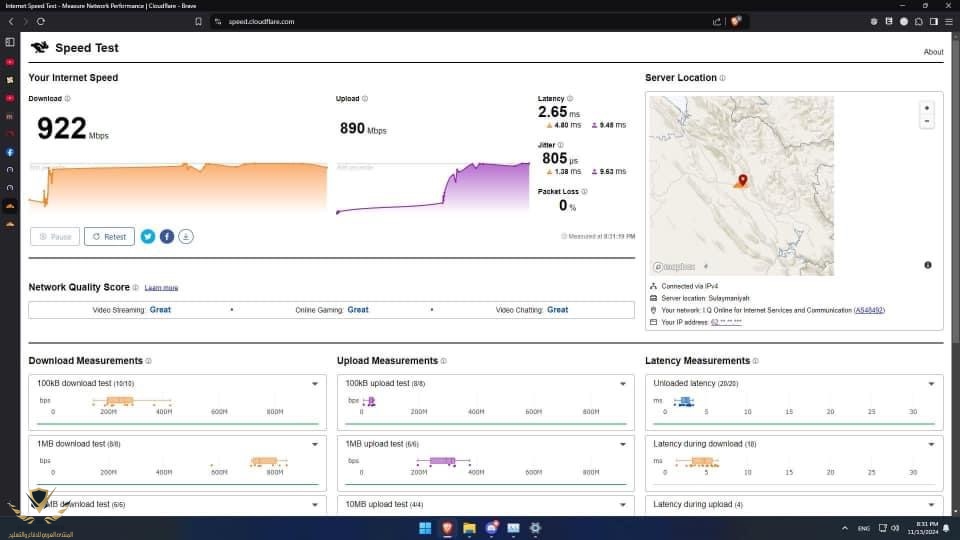The height and width of the screenshot is (540, 960).
Task: Expand Latency during download panel
Action: (x=931, y=444)
